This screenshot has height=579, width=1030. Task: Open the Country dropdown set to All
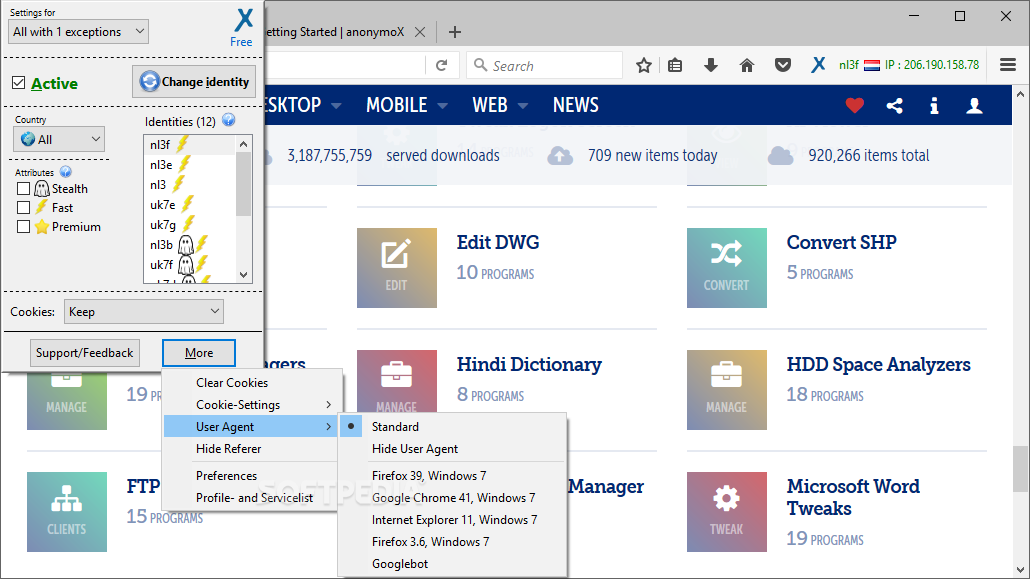(60, 139)
